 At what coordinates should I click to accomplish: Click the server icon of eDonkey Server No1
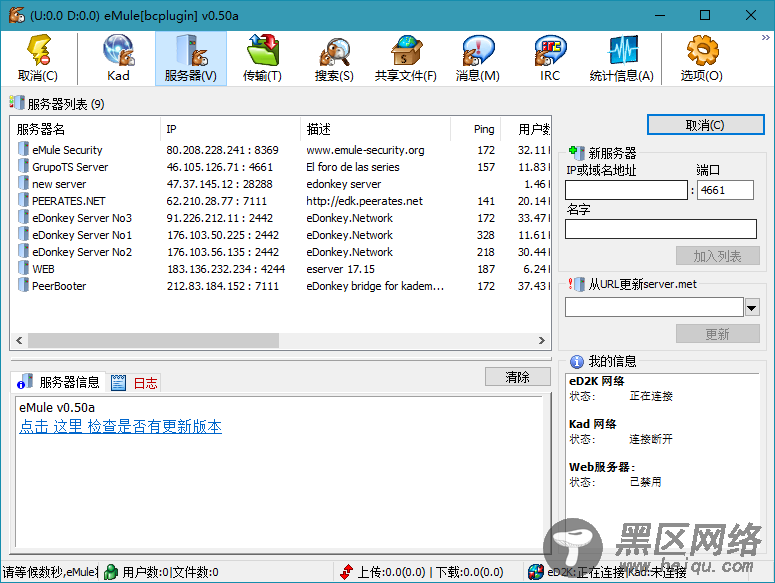click(23, 234)
